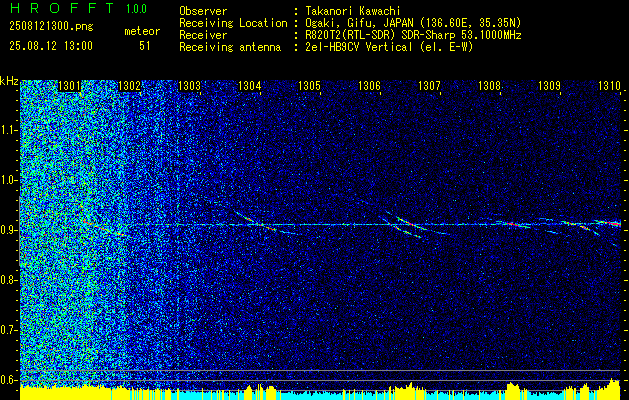Click the Observer label

click(x=203, y=11)
